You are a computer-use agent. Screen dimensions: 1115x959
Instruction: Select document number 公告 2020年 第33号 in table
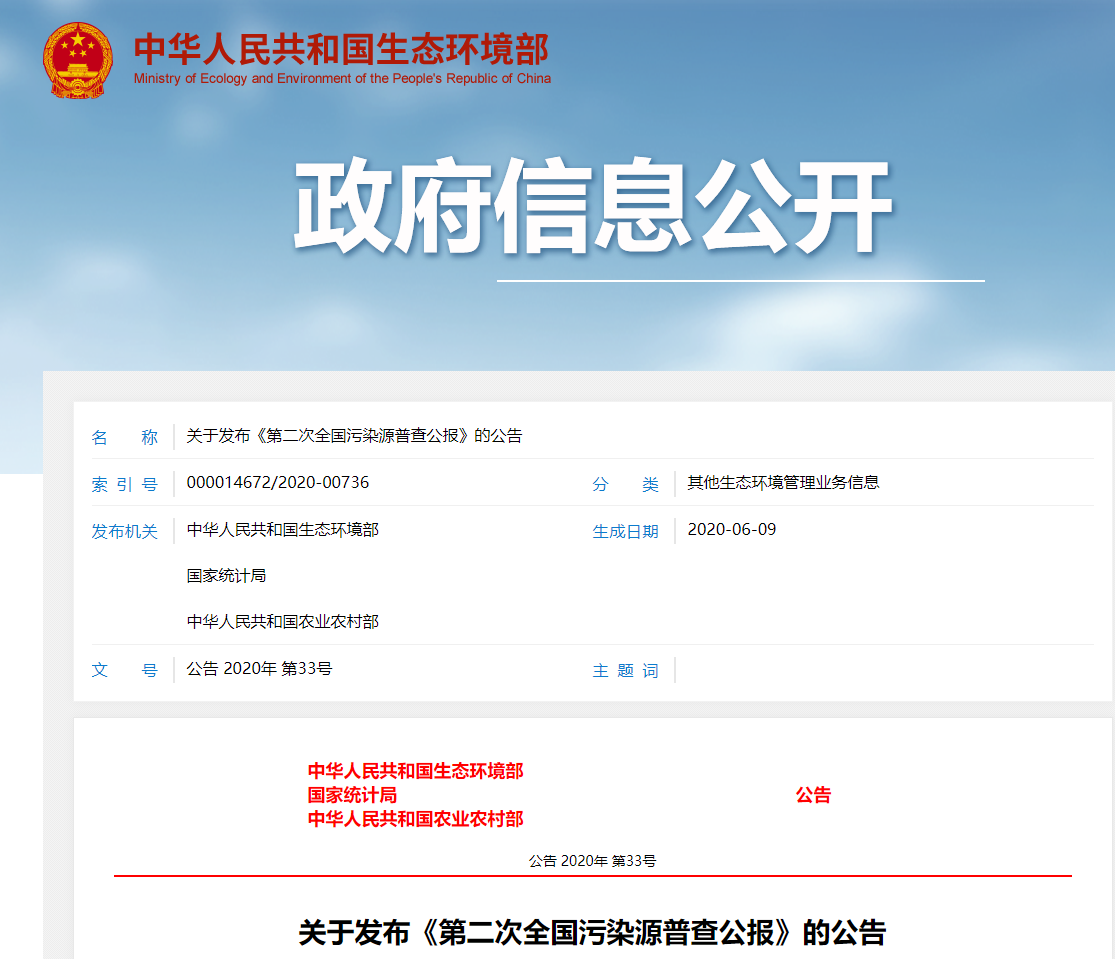click(x=259, y=668)
